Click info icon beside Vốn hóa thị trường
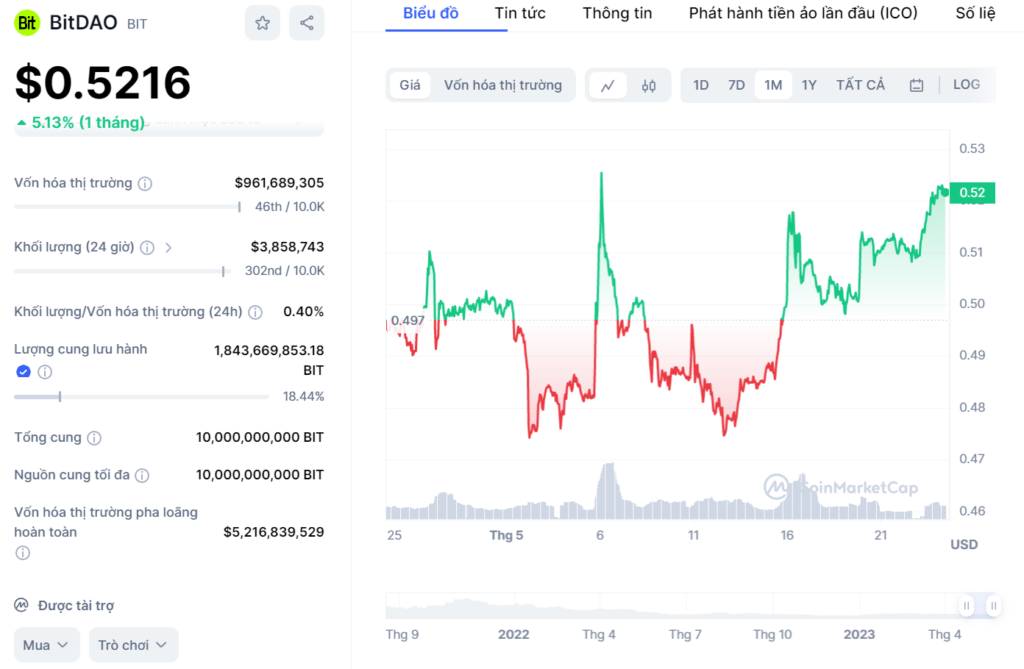 (x=145, y=184)
